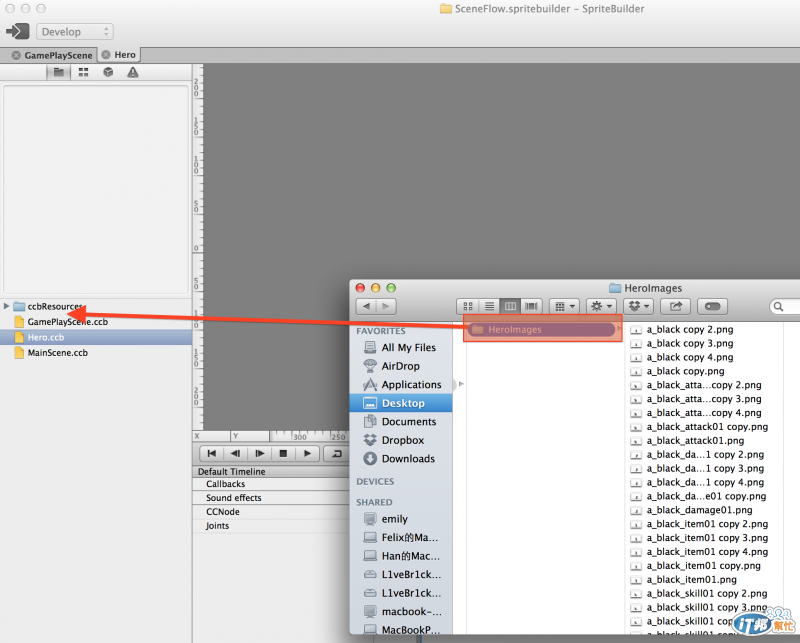800x643 pixels.
Task: Open Finder item arrangement dropdown
Action: tap(564, 306)
